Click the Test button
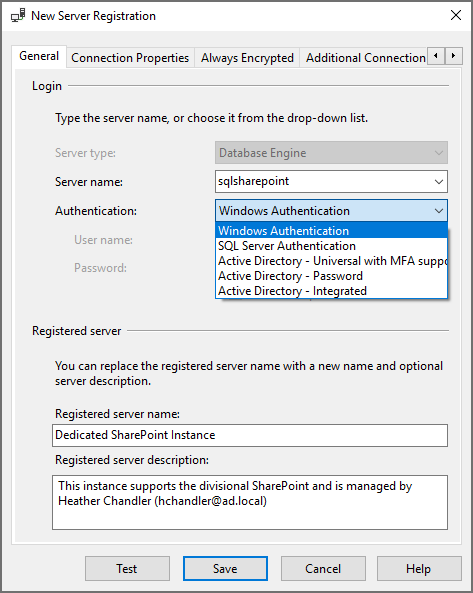The width and height of the screenshot is (473, 593). (x=127, y=568)
